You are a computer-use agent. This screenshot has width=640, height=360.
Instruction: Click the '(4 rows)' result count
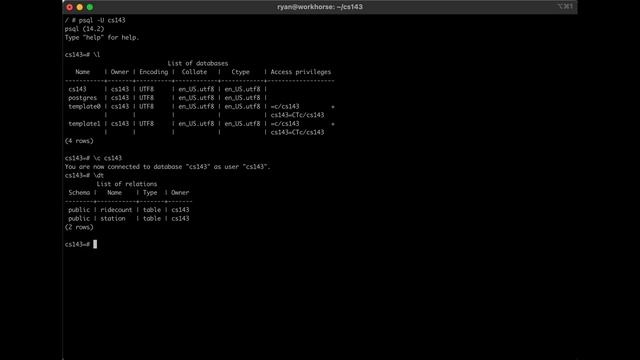[x=79, y=141]
